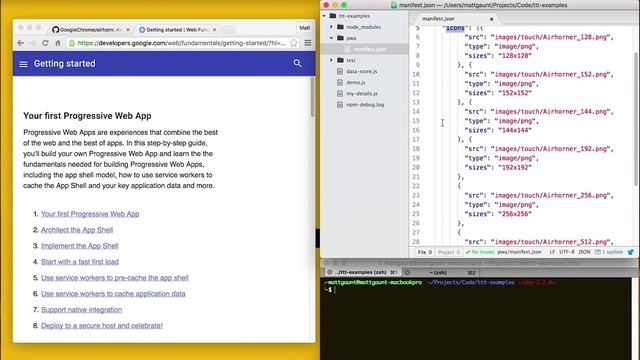Click File 0 linter status
The width and height of the screenshot is (640, 360).
pyautogui.click(x=424, y=252)
